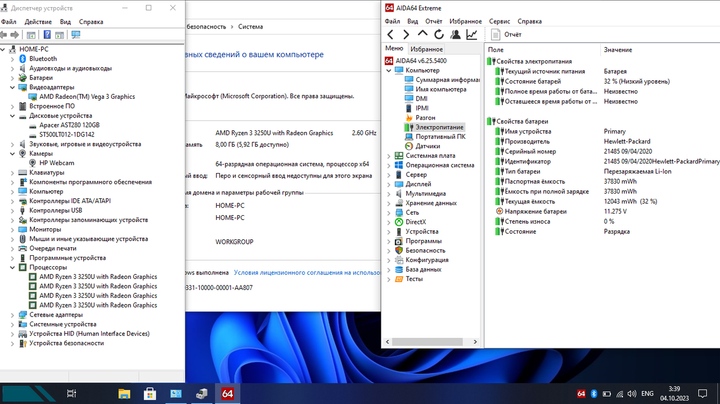720x404 pixels.
Task: Select Имя компьютера in AIDA64 tree
Action: (x=436, y=89)
